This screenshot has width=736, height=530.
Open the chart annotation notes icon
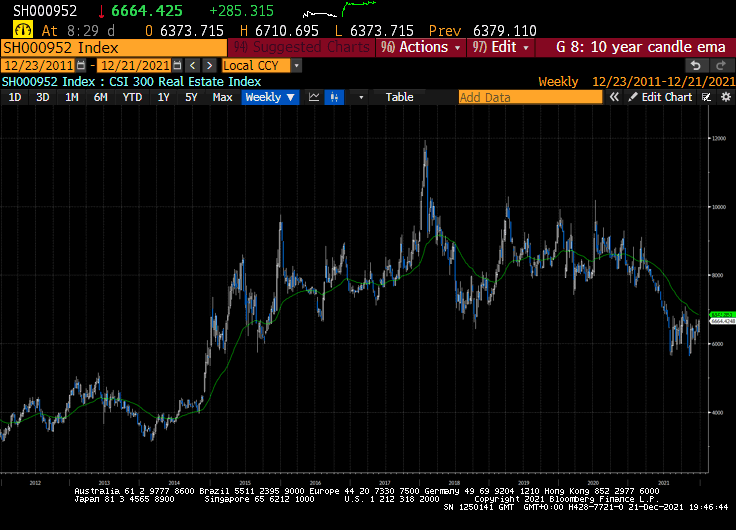click(x=706, y=97)
